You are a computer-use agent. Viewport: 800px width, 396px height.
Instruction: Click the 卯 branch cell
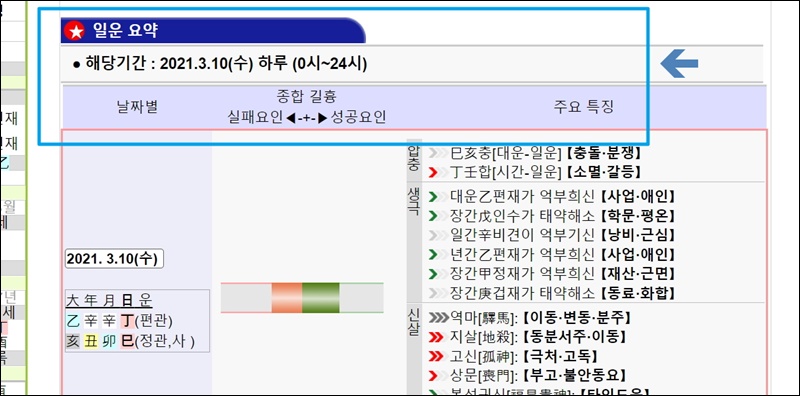click(x=109, y=340)
